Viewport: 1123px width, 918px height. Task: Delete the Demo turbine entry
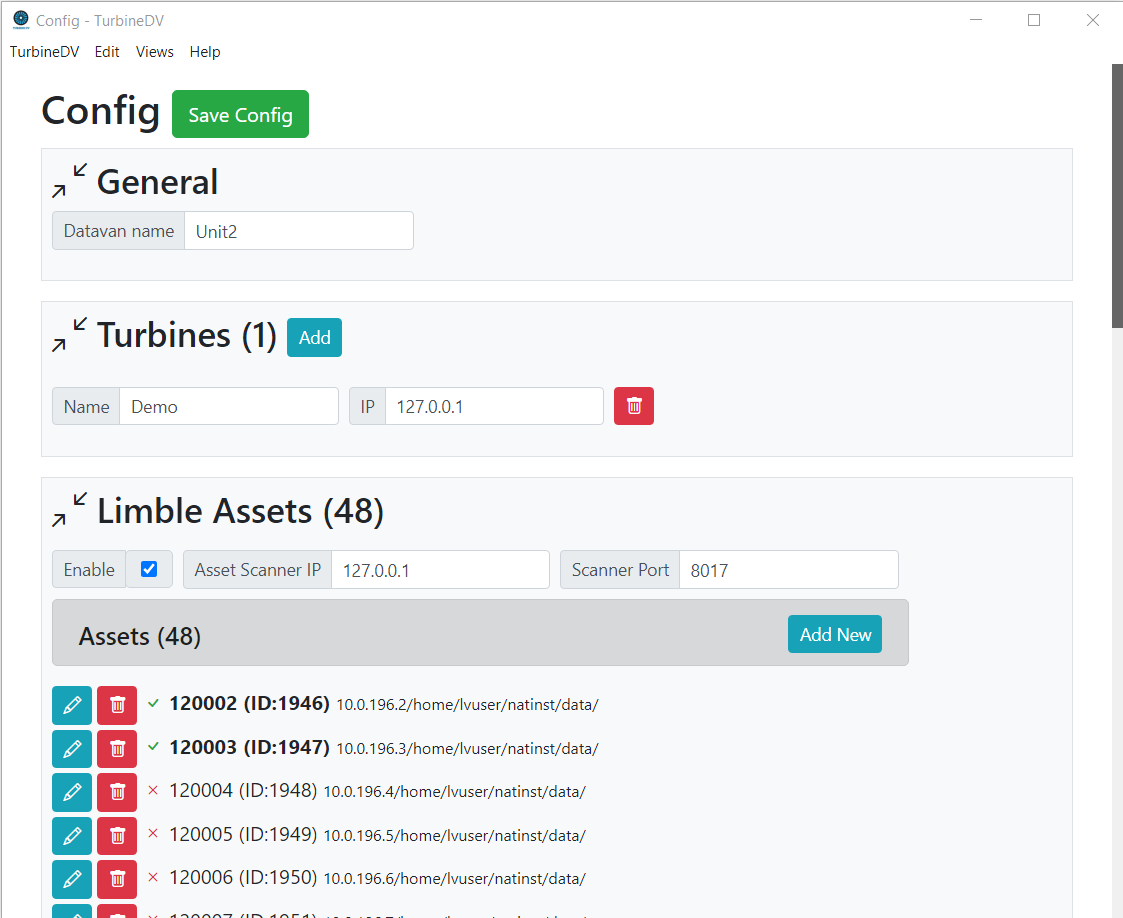pyautogui.click(x=634, y=406)
